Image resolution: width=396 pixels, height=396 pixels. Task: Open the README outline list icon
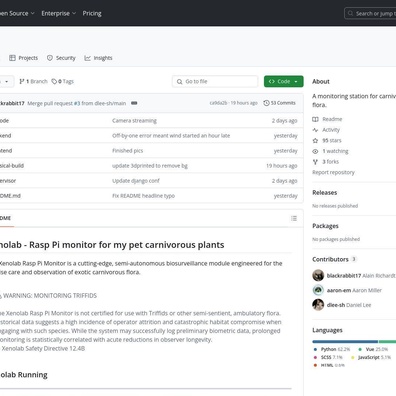294,218
